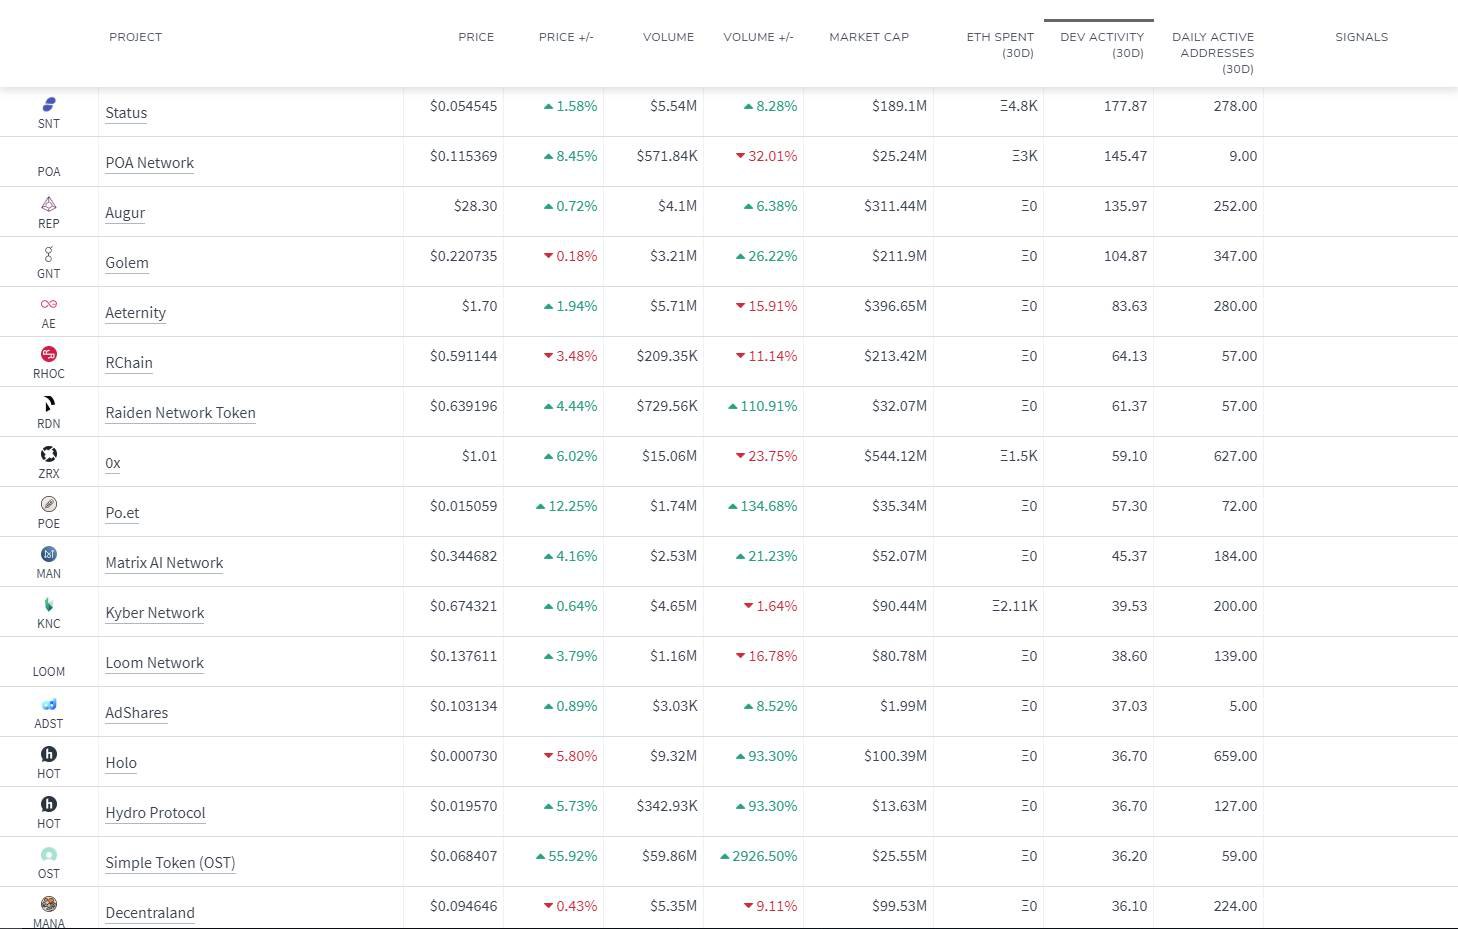Click Simple Token volume change 2926.50%
Viewport: 1458px width, 929px height.
coord(759,856)
